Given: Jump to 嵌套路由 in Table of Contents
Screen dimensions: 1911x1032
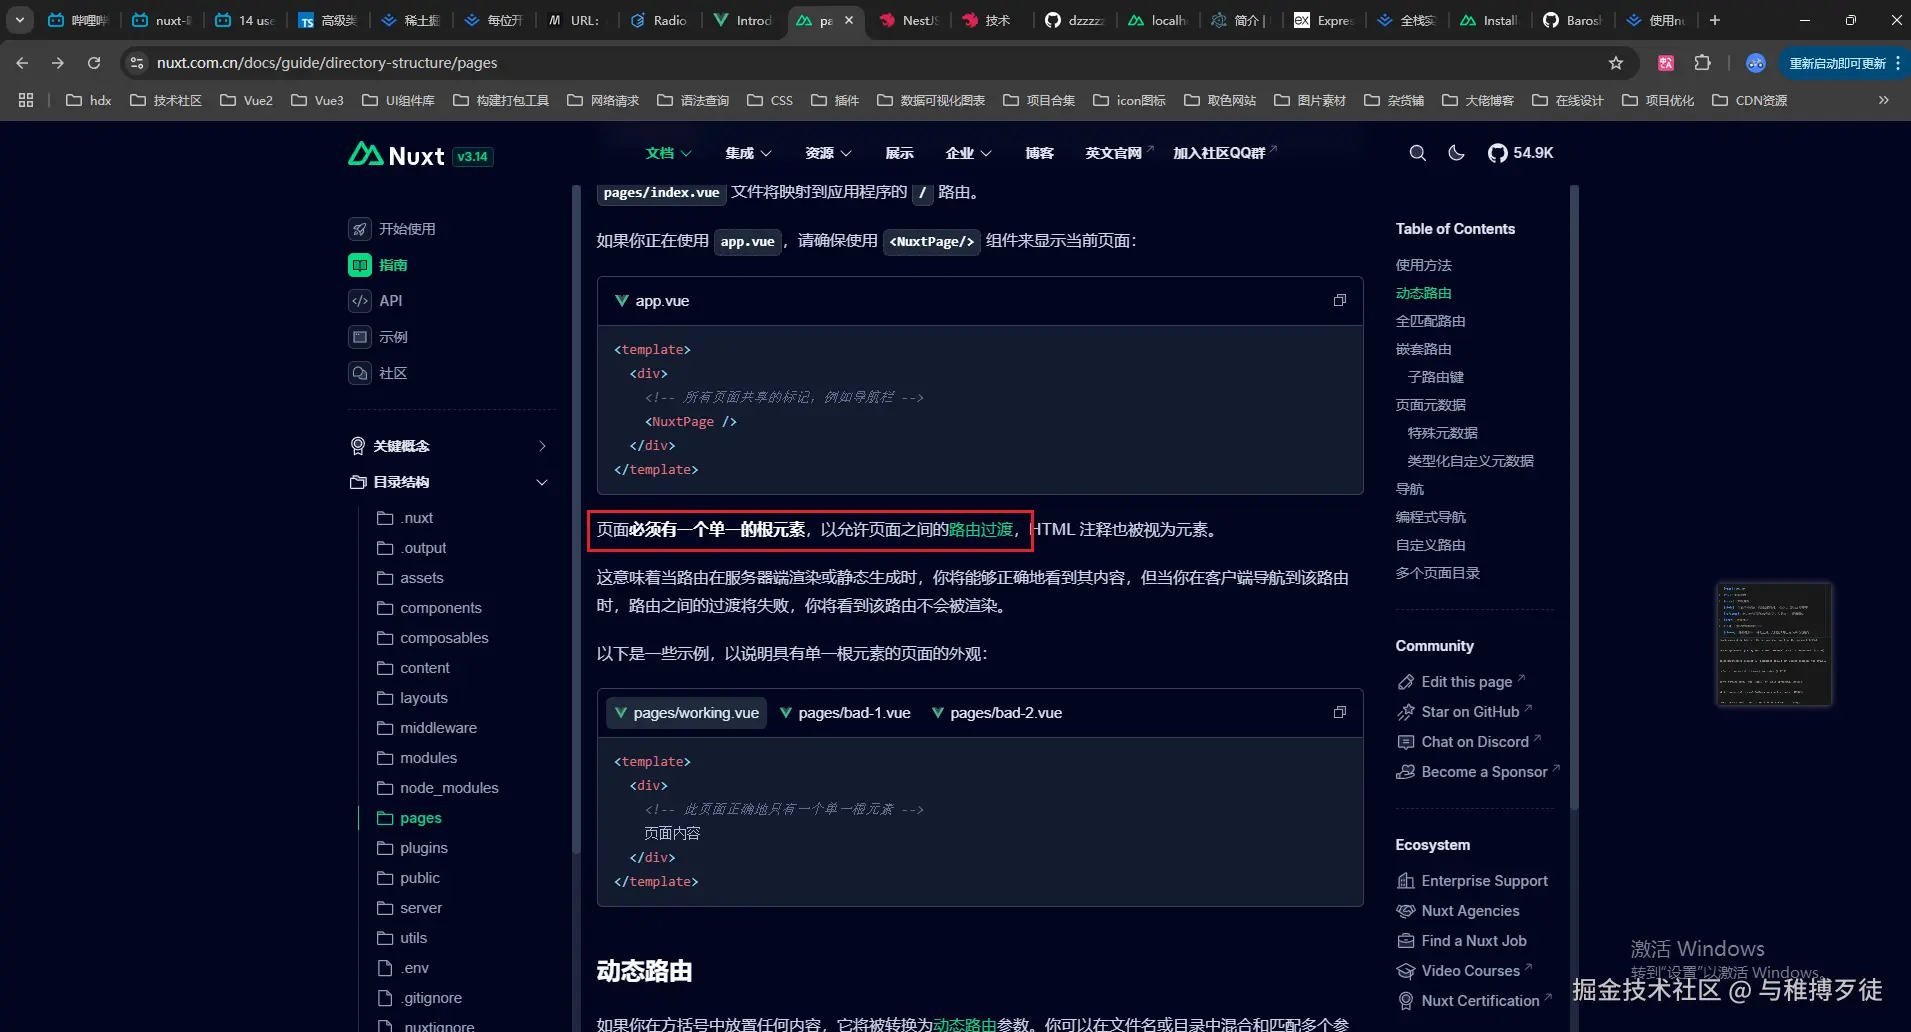Looking at the screenshot, I should coord(1423,349).
